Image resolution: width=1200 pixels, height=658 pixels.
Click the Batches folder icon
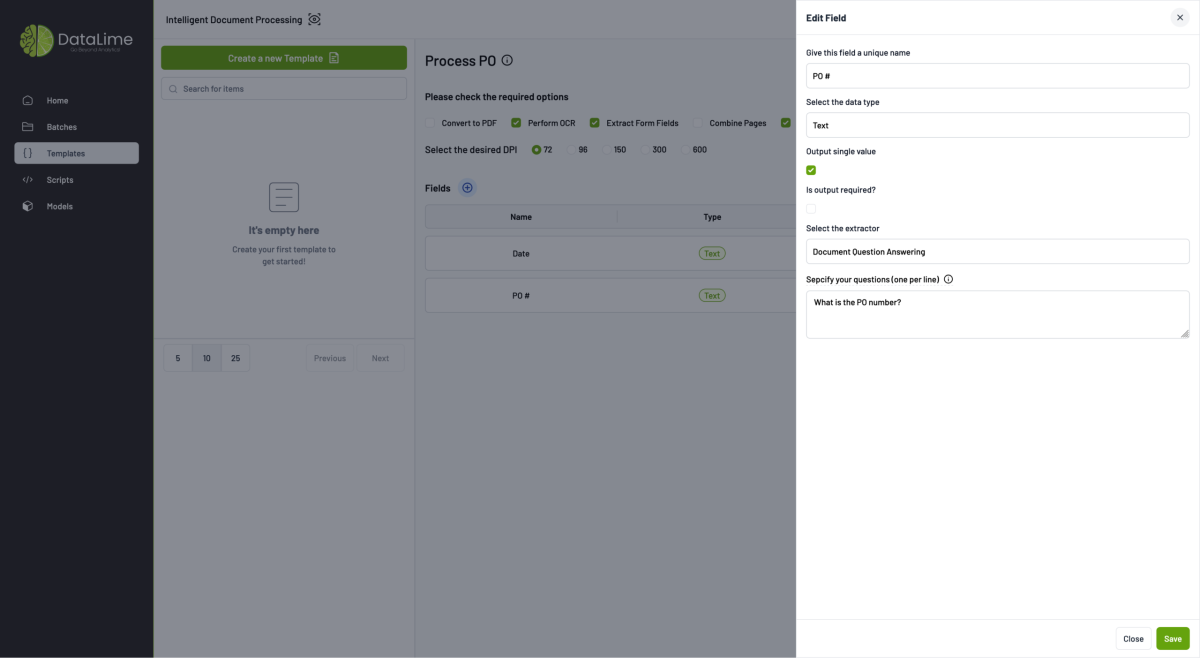pyautogui.click(x=28, y=127)
